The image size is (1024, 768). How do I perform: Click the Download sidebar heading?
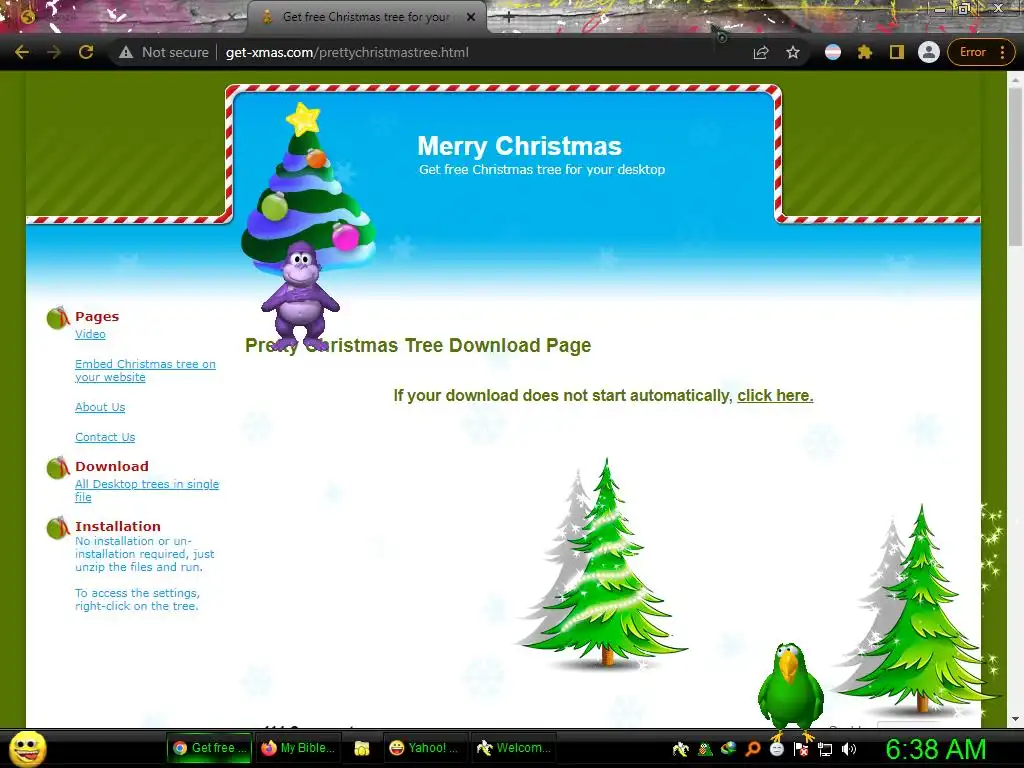(x=112, y=466)
